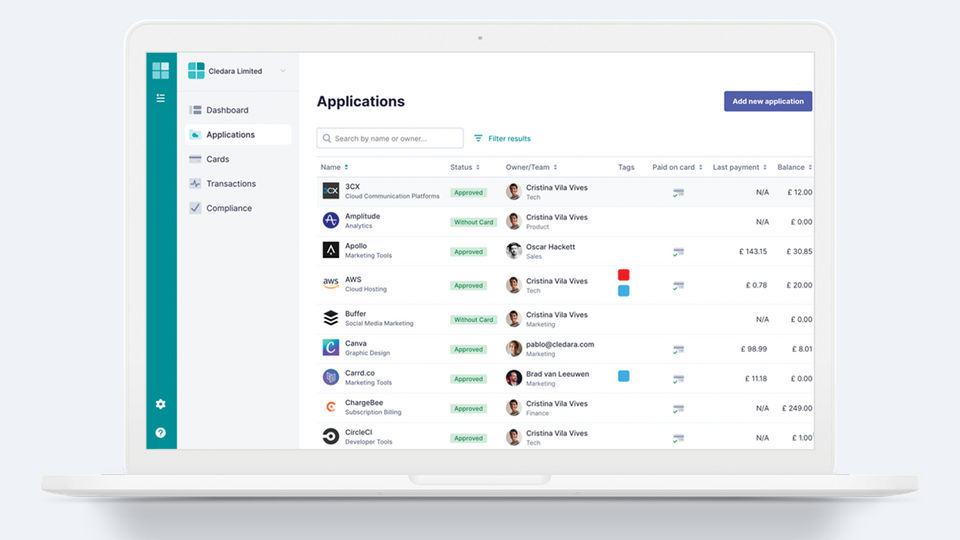This screenshot has height=540, width=960.
Task: Click paid-on-card icon in 3CX row
Action: [678, 192]
